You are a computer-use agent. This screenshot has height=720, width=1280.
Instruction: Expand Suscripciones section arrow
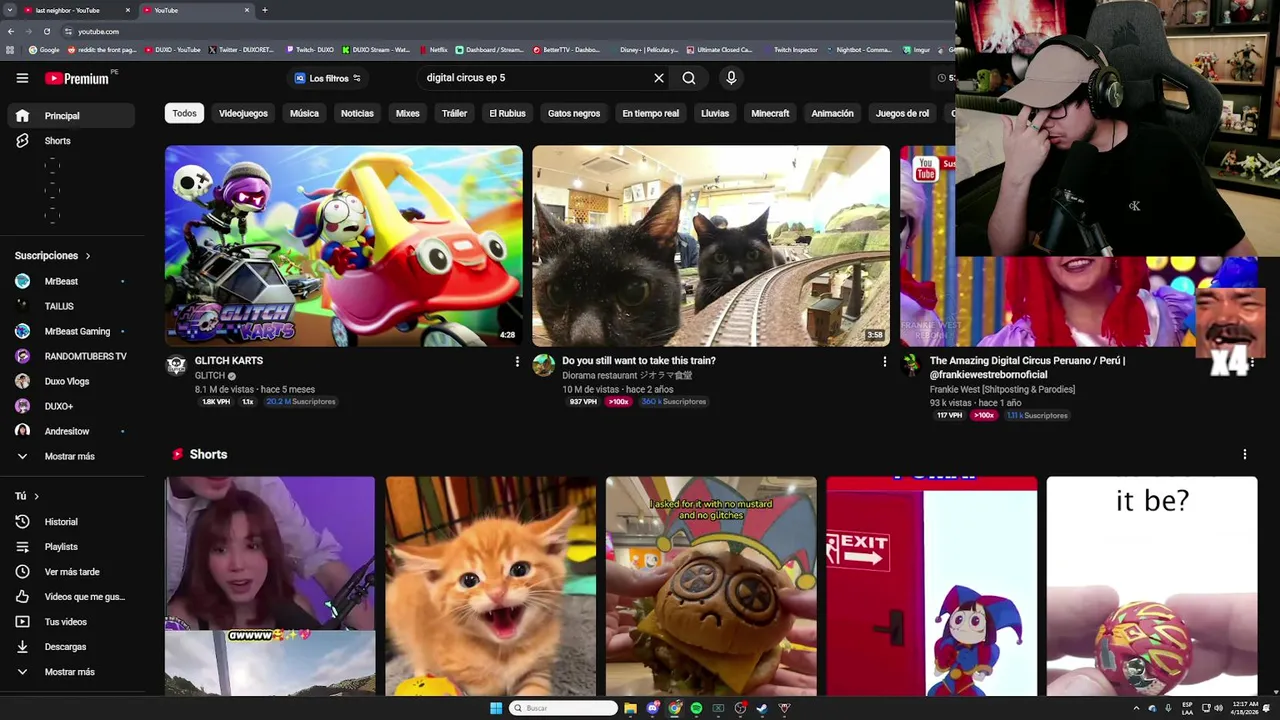pyautogui.click(x=87, y=256)
